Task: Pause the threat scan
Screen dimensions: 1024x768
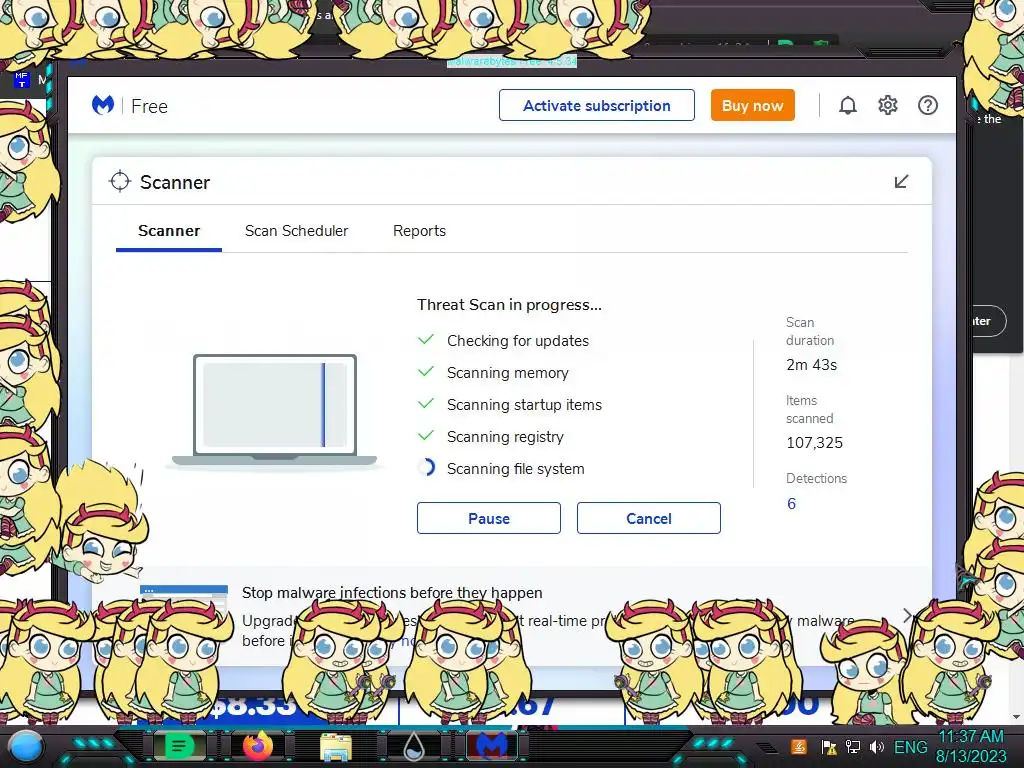Action: pos(488,518)
